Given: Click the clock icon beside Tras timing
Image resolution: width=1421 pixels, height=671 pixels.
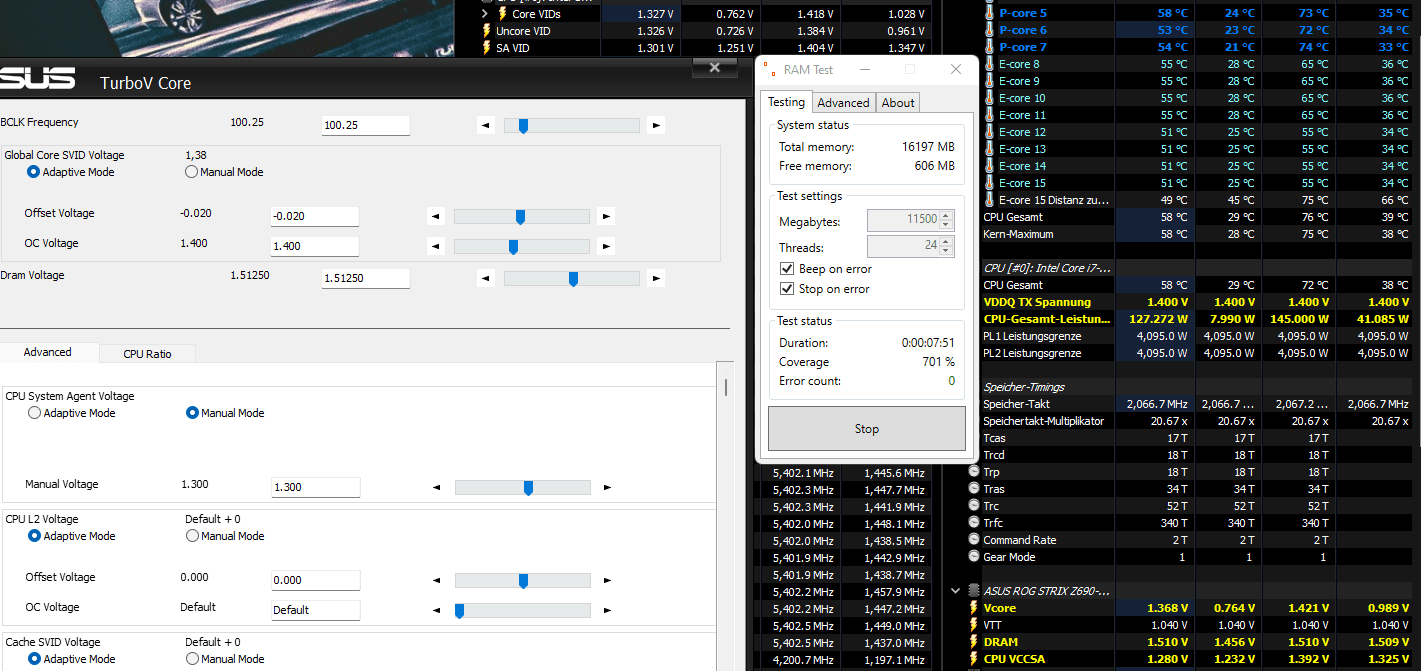Looking at the screenshot, I should click(974, 489).
